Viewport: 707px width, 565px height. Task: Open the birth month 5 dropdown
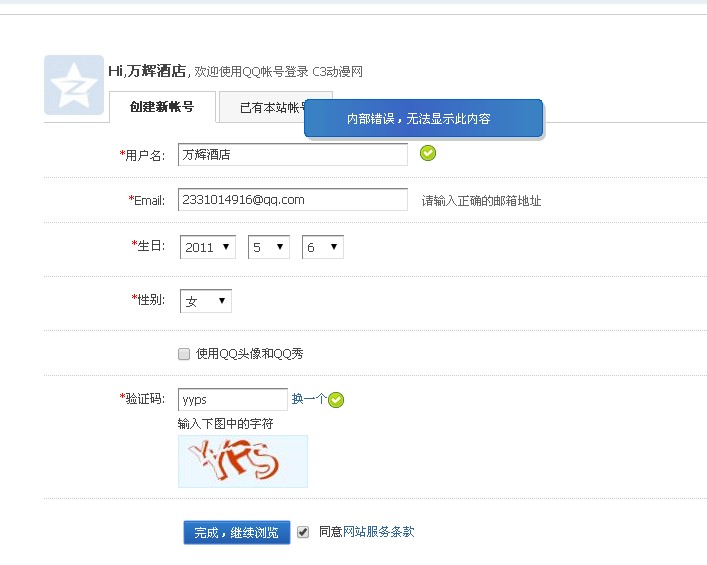coord(269,247)
